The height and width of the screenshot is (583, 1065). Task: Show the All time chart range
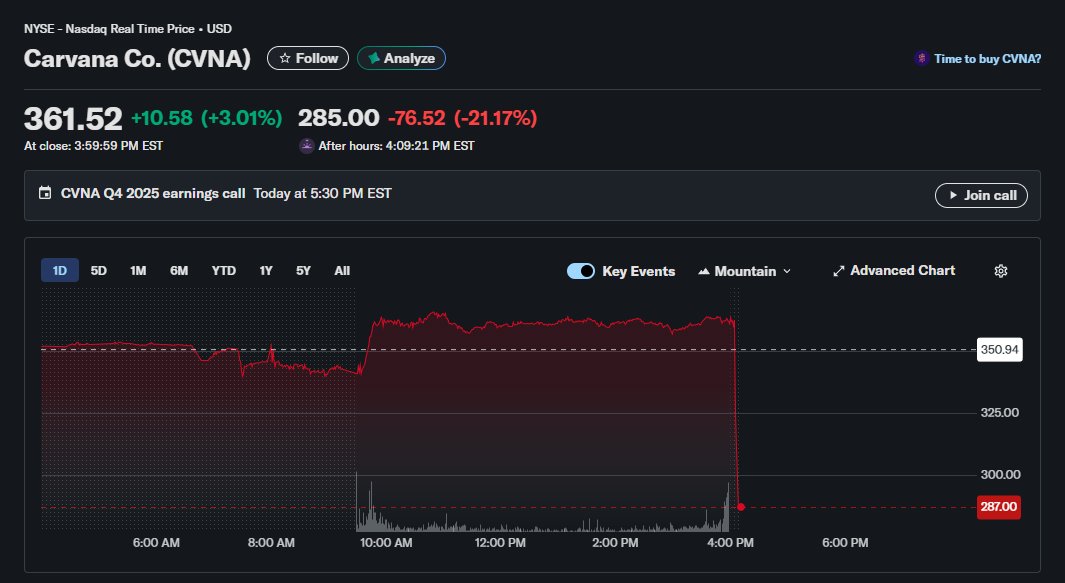(342, 270)
